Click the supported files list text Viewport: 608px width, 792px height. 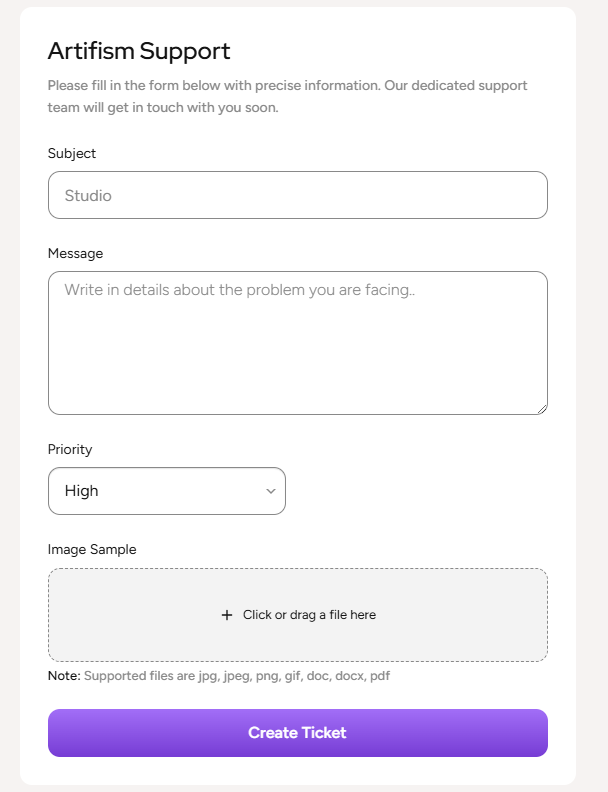coord(236,676)
